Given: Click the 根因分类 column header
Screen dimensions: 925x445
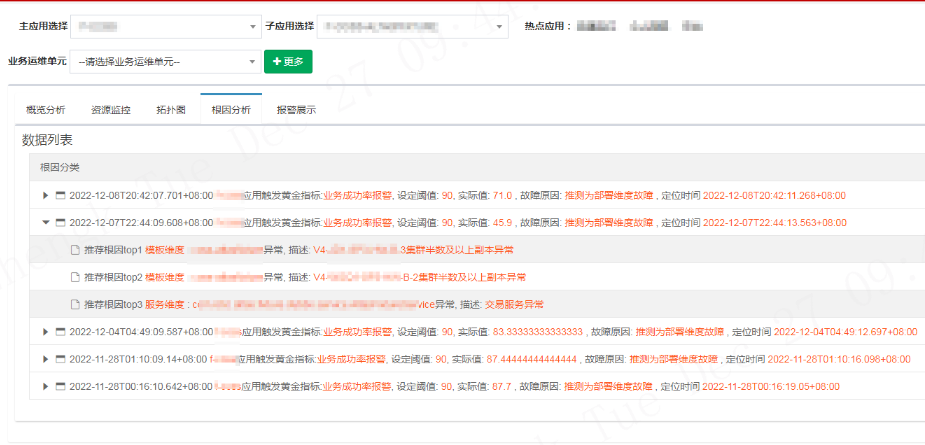Looking at the screenshot, I should point(60,168).
